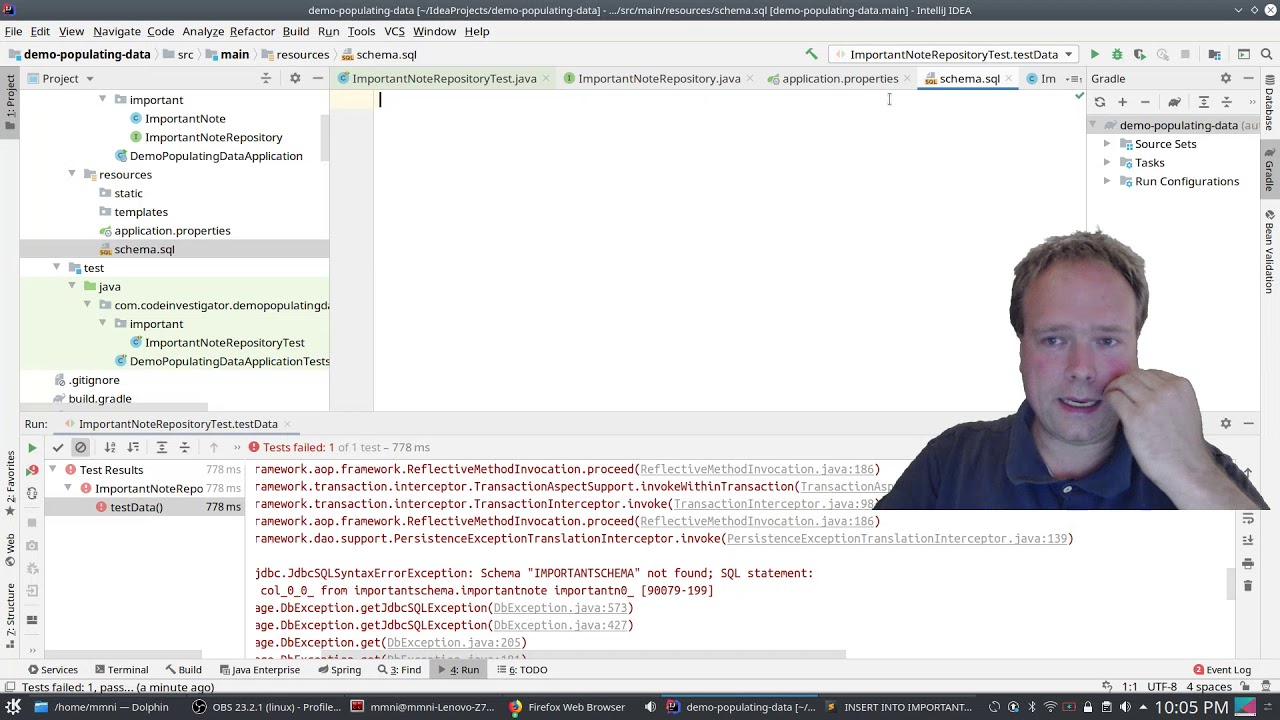This screenshot has width=1280, height=720.
Task: Refresh all Gradle projects
Action: pyautogui.click(x=1100, y=102)
